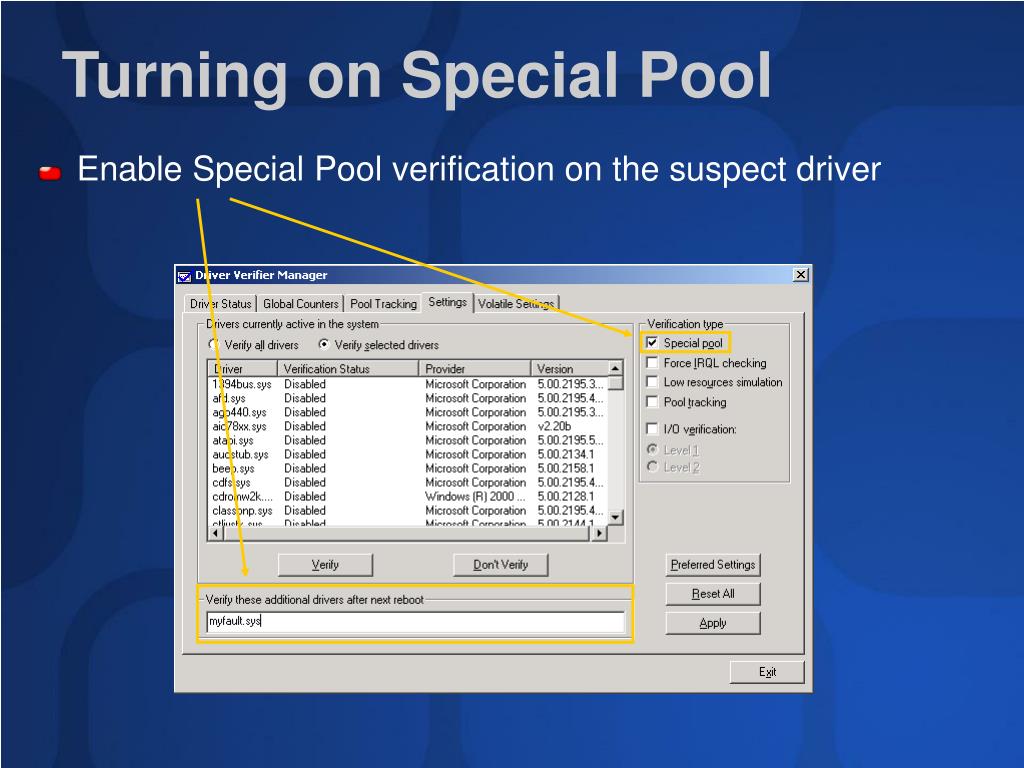Enable Force IRQL checking
The width and height of the screenshot is (1024, 768).
coord(652,362)
